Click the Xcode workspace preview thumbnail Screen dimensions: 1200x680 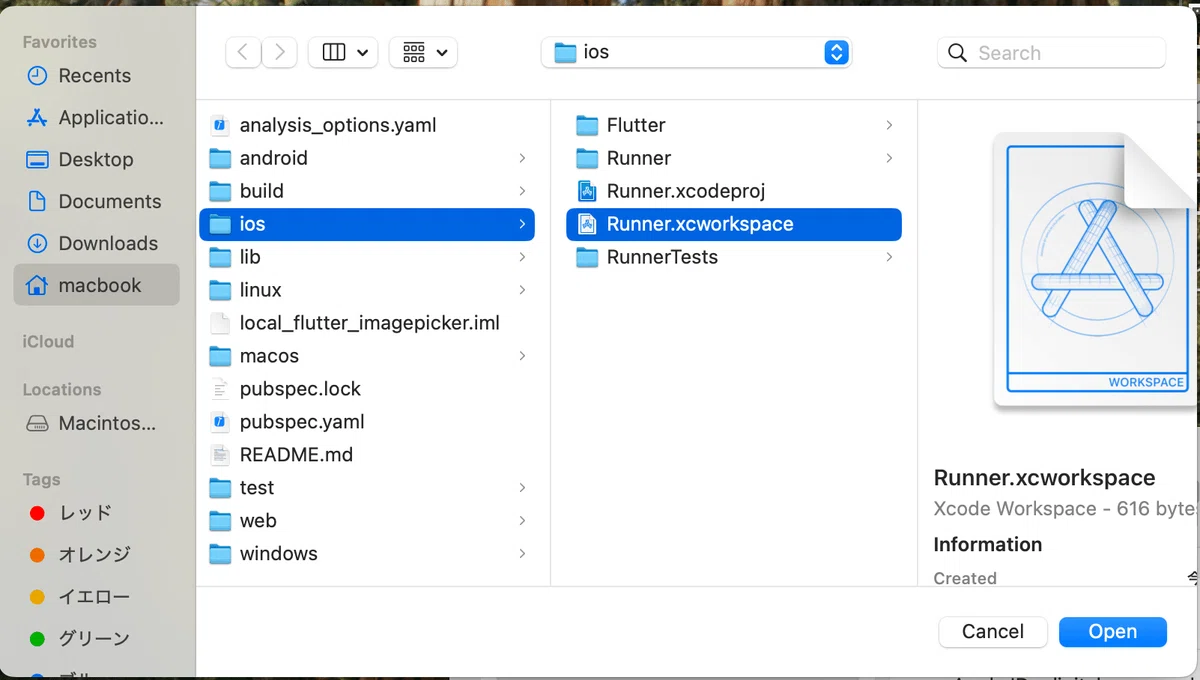(1095, 270)
